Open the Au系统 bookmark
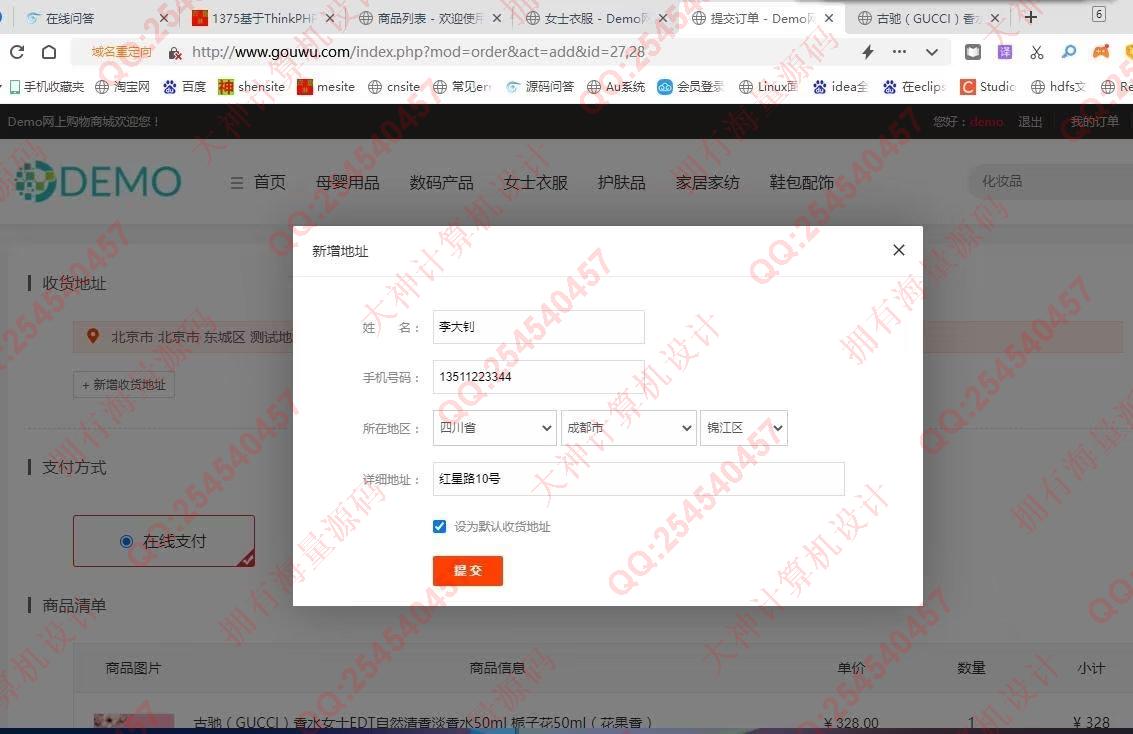Viewport: 1133px width, 734px height. tap(616, 87)
